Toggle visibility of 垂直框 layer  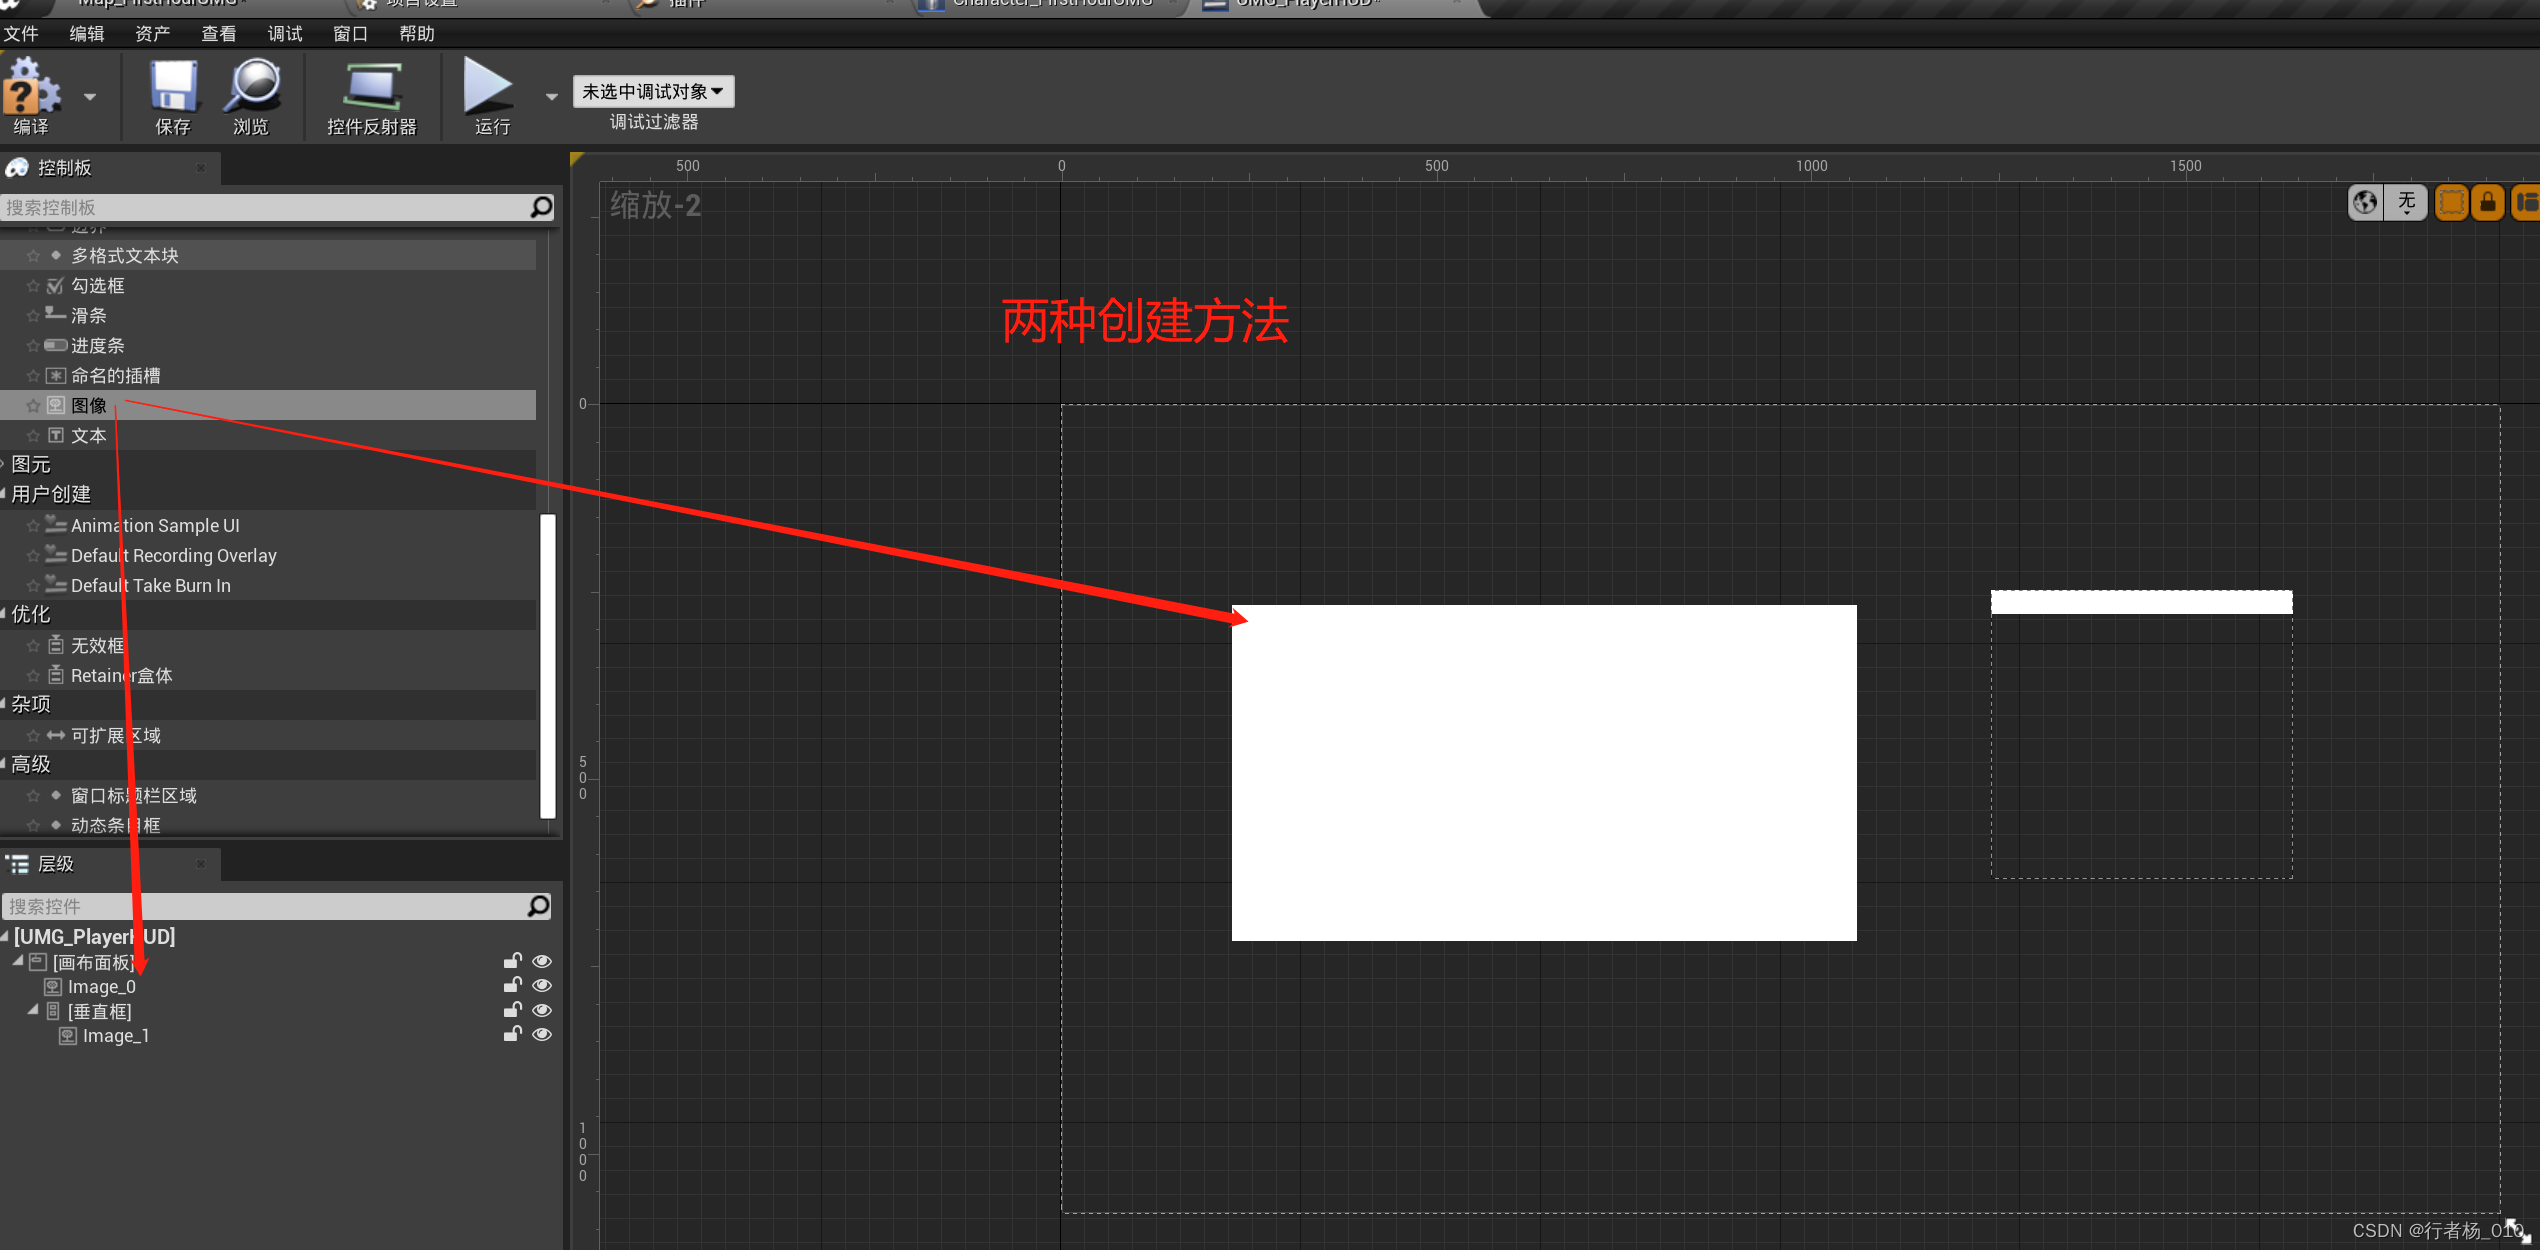point(542,1011)
